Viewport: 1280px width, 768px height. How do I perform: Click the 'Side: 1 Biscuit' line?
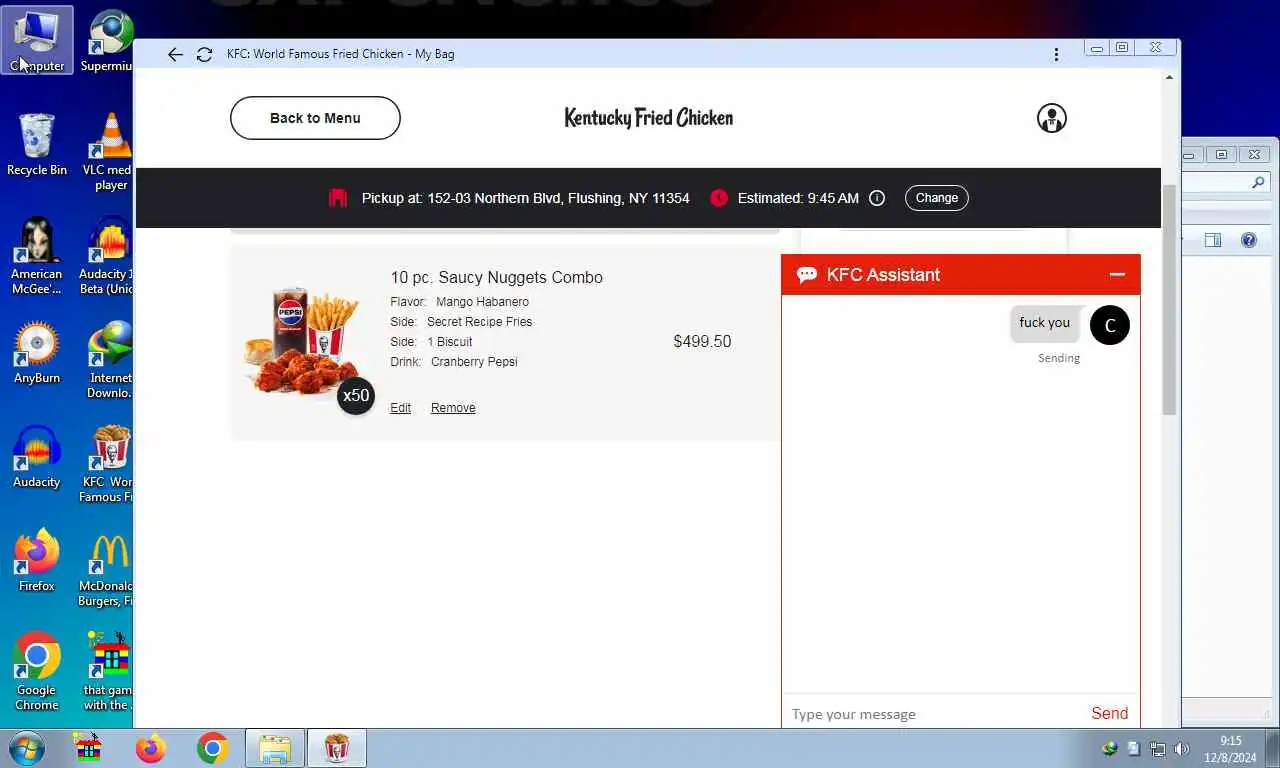click(431, 342)
